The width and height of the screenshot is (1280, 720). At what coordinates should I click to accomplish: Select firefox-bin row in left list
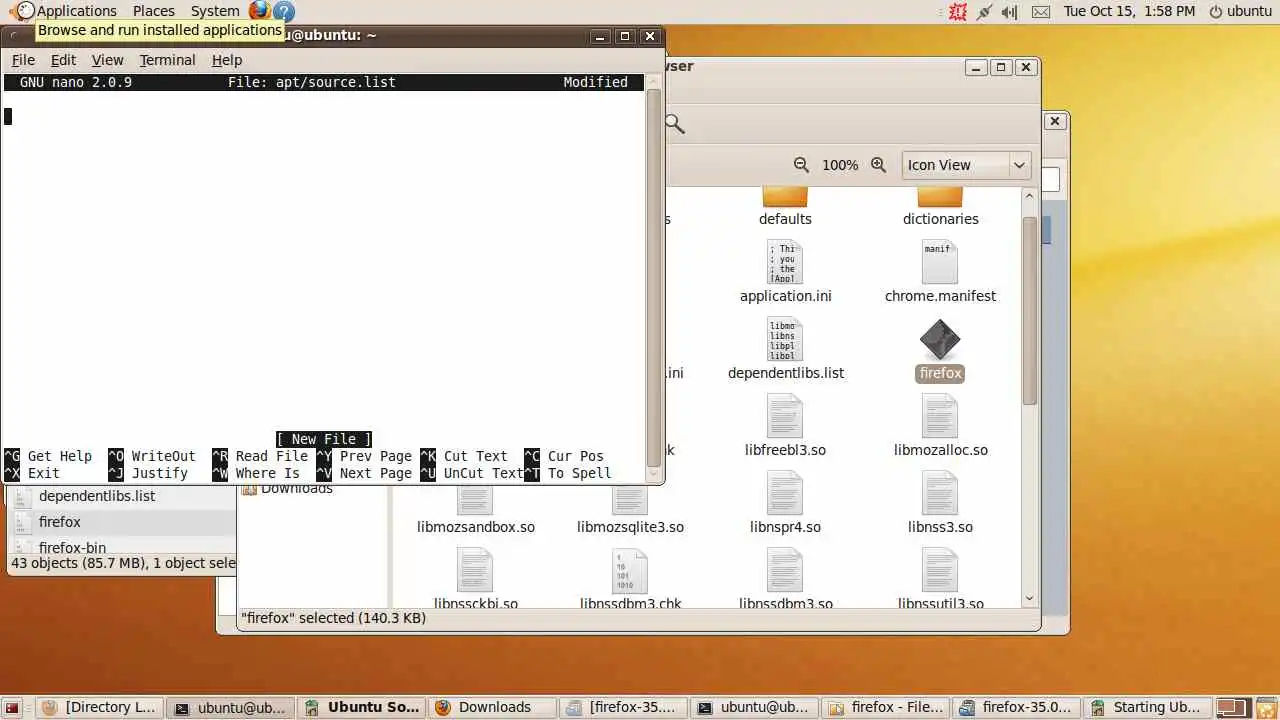point(121,546)
